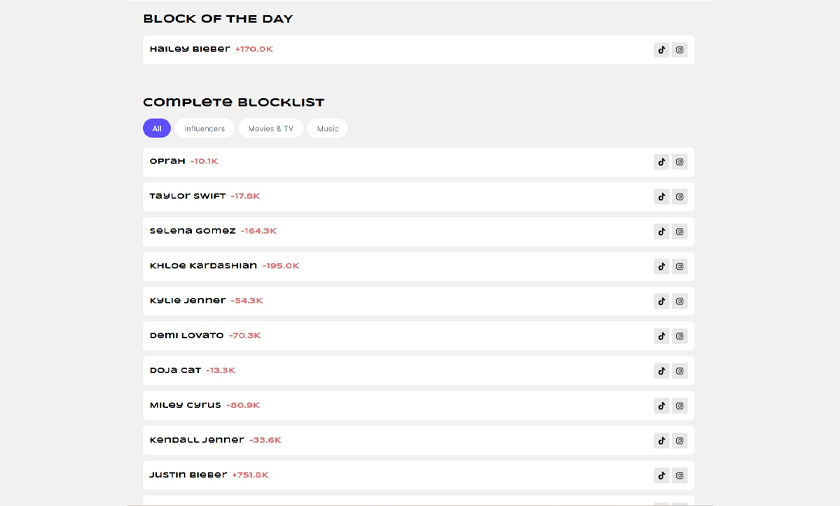Open Miley Cyrus's Instagram icon
The height and width of the screenshot is (506, 840).
click(679, 406)
